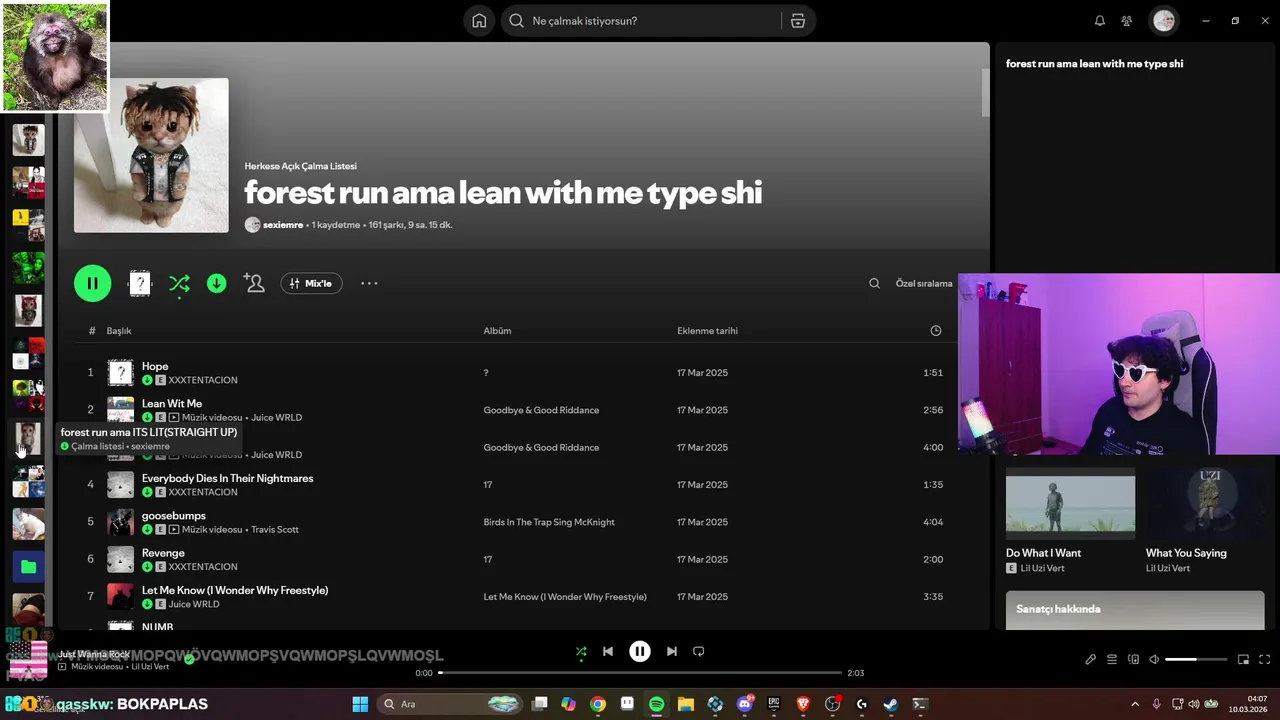The image size is (1280, 720).
Task: Open Google Chrome from the taskbar
Action: (598, 704)
